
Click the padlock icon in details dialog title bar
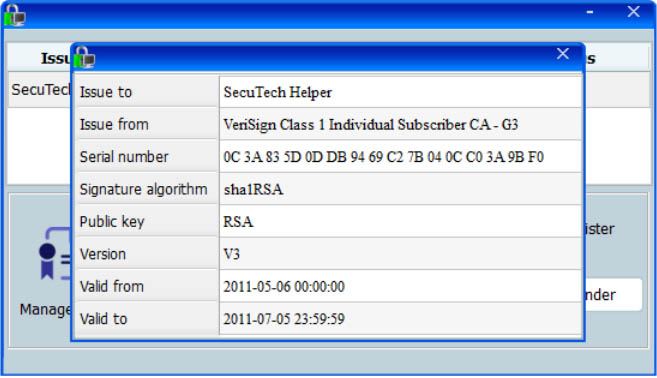[84, 57]
